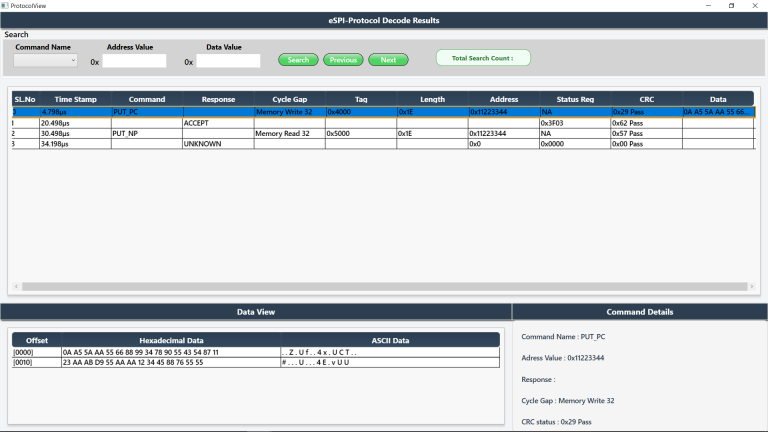Minimize the ProtocolView window

tap(708, 5)
